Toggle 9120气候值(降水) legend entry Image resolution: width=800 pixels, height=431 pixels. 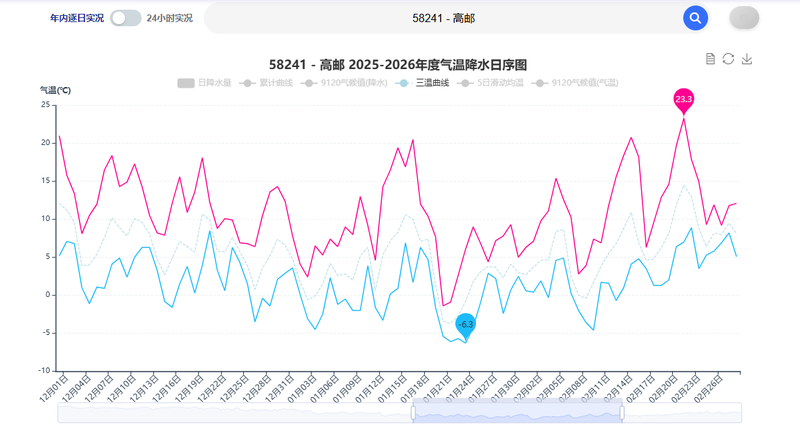pyautogui.click(x=344, y=83)
